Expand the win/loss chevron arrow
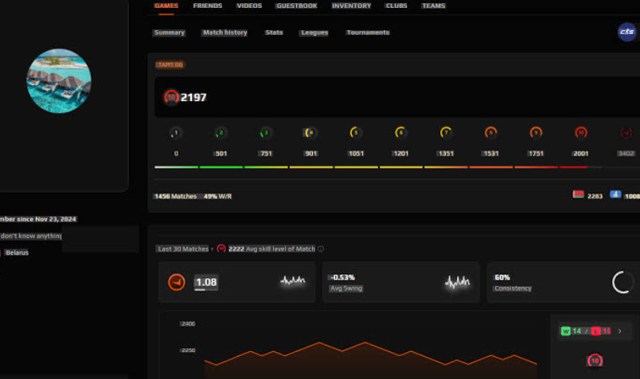Screen dimensions: 640x379 point(620,331)
